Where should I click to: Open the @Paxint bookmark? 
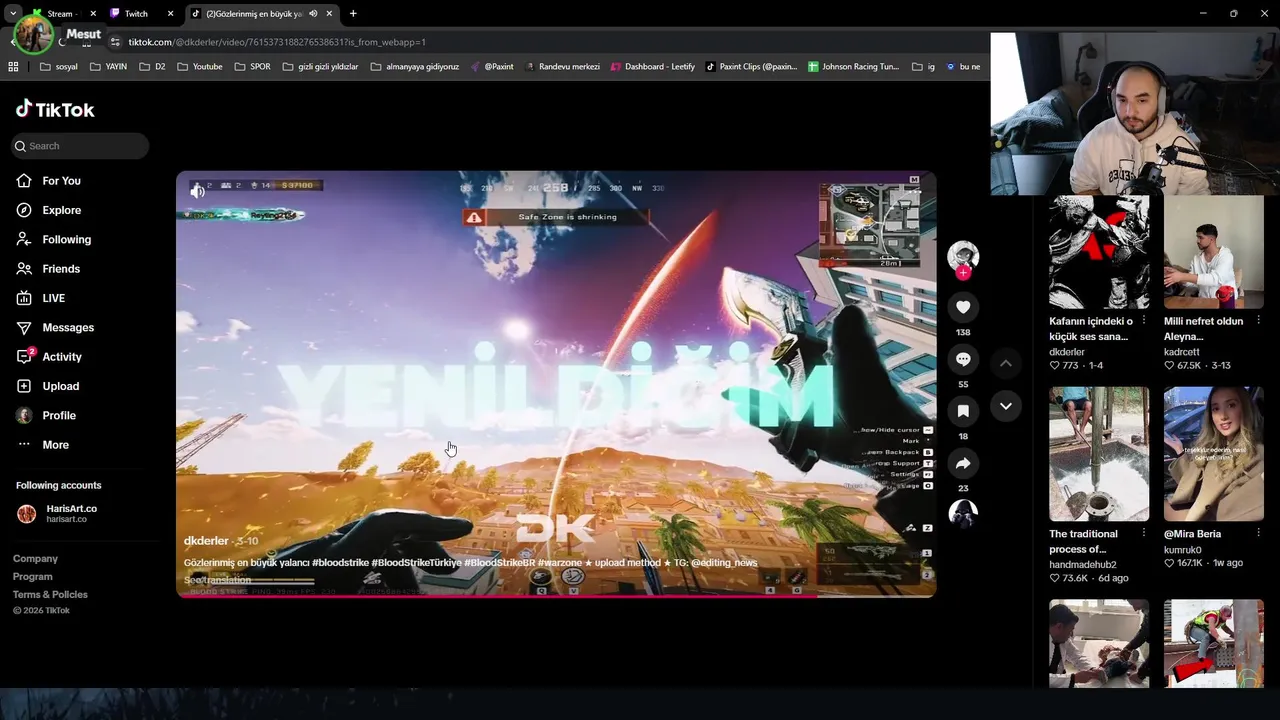(x=492, y=67)
